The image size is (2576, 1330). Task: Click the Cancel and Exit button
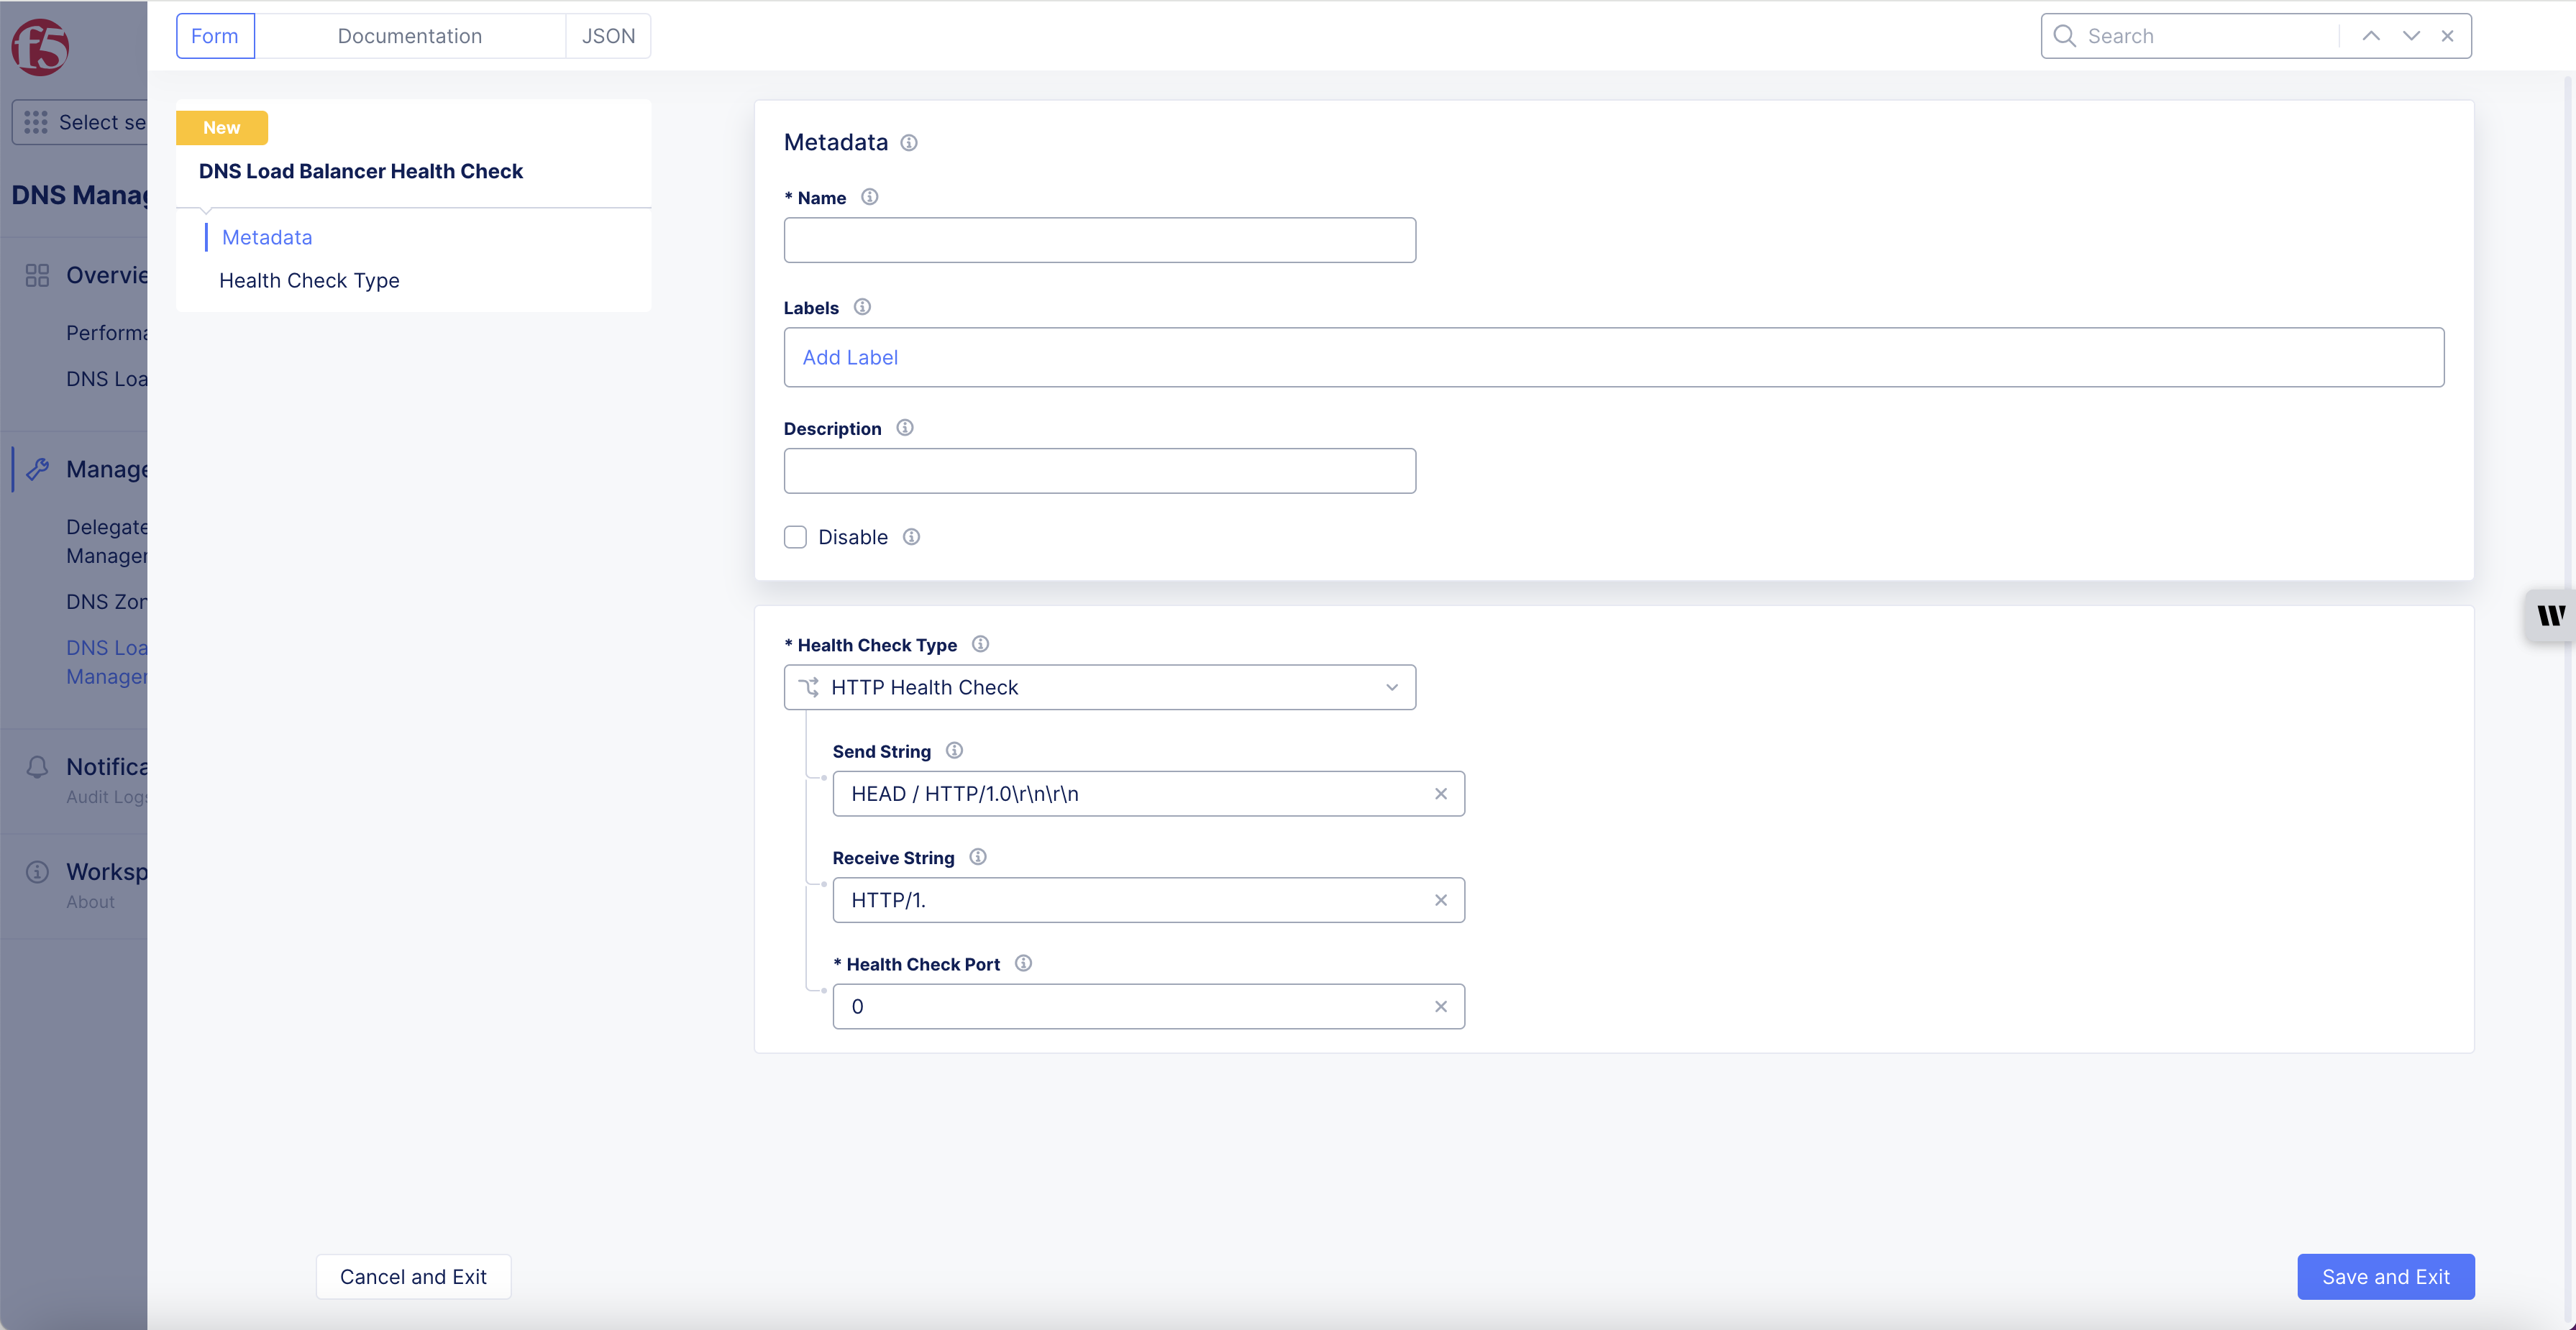413,1276
